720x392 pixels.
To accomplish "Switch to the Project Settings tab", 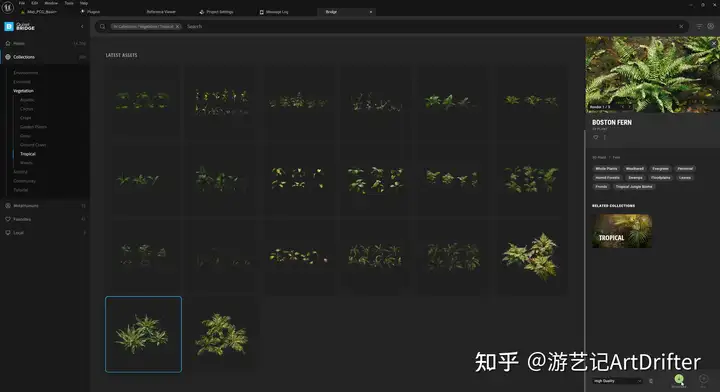I will (x=217, y=12).
